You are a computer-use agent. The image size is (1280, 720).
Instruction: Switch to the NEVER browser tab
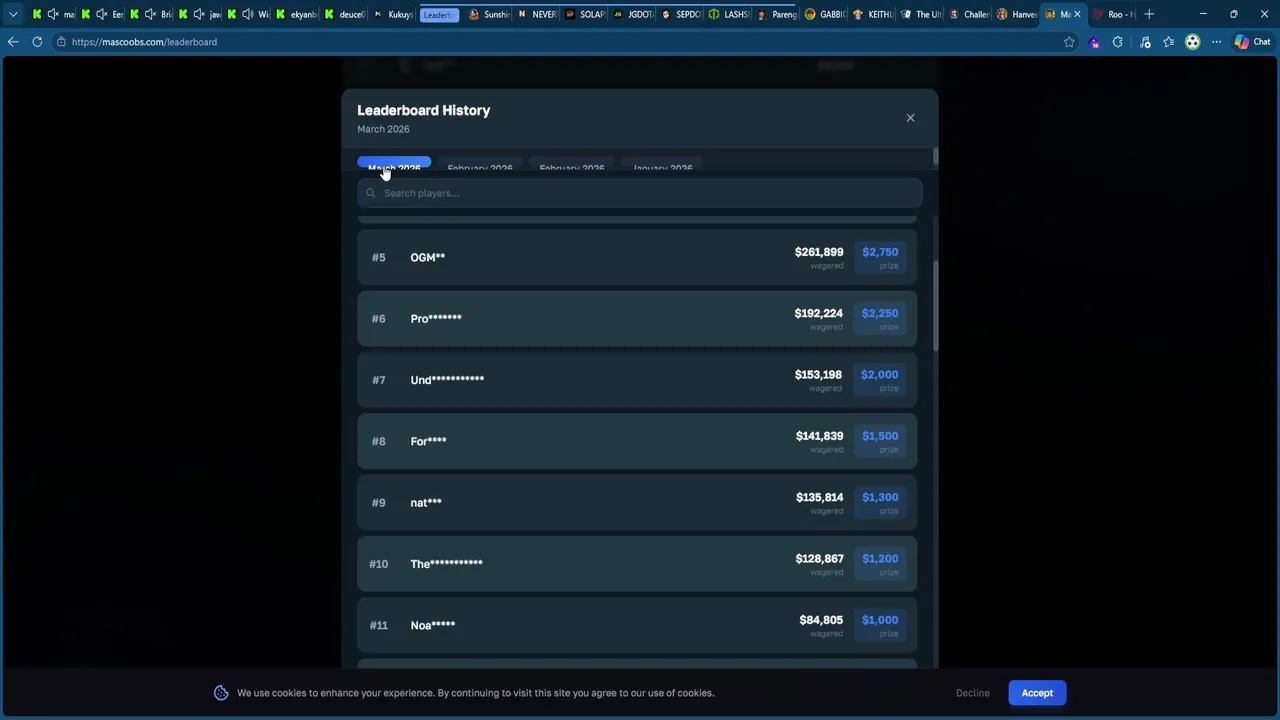click(x=538, y=14)
